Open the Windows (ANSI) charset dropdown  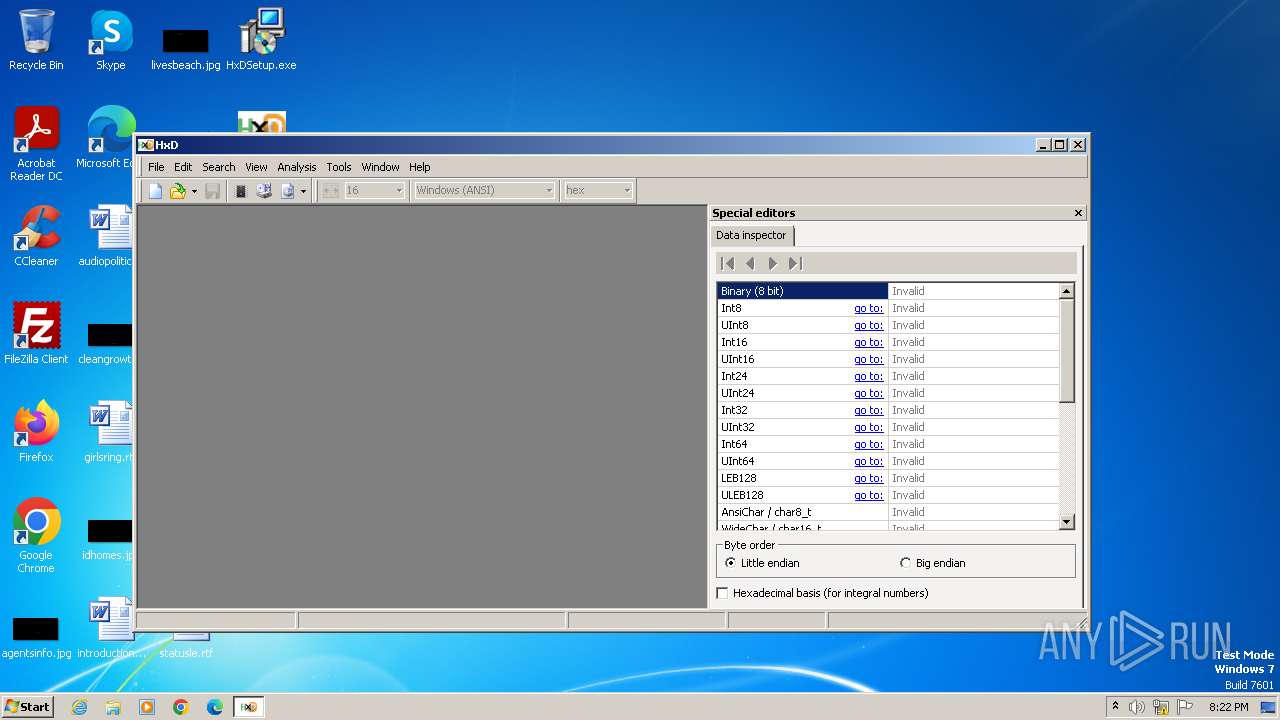(484, 190)
